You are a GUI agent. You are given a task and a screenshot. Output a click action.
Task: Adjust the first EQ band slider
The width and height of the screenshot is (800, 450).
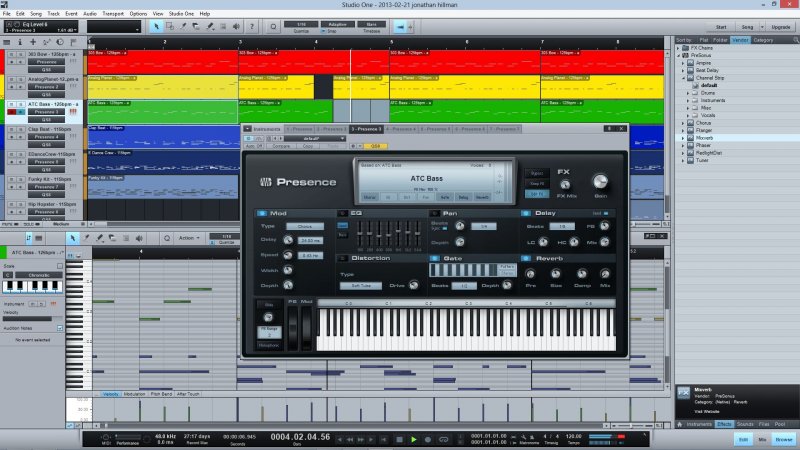(361, 232)
